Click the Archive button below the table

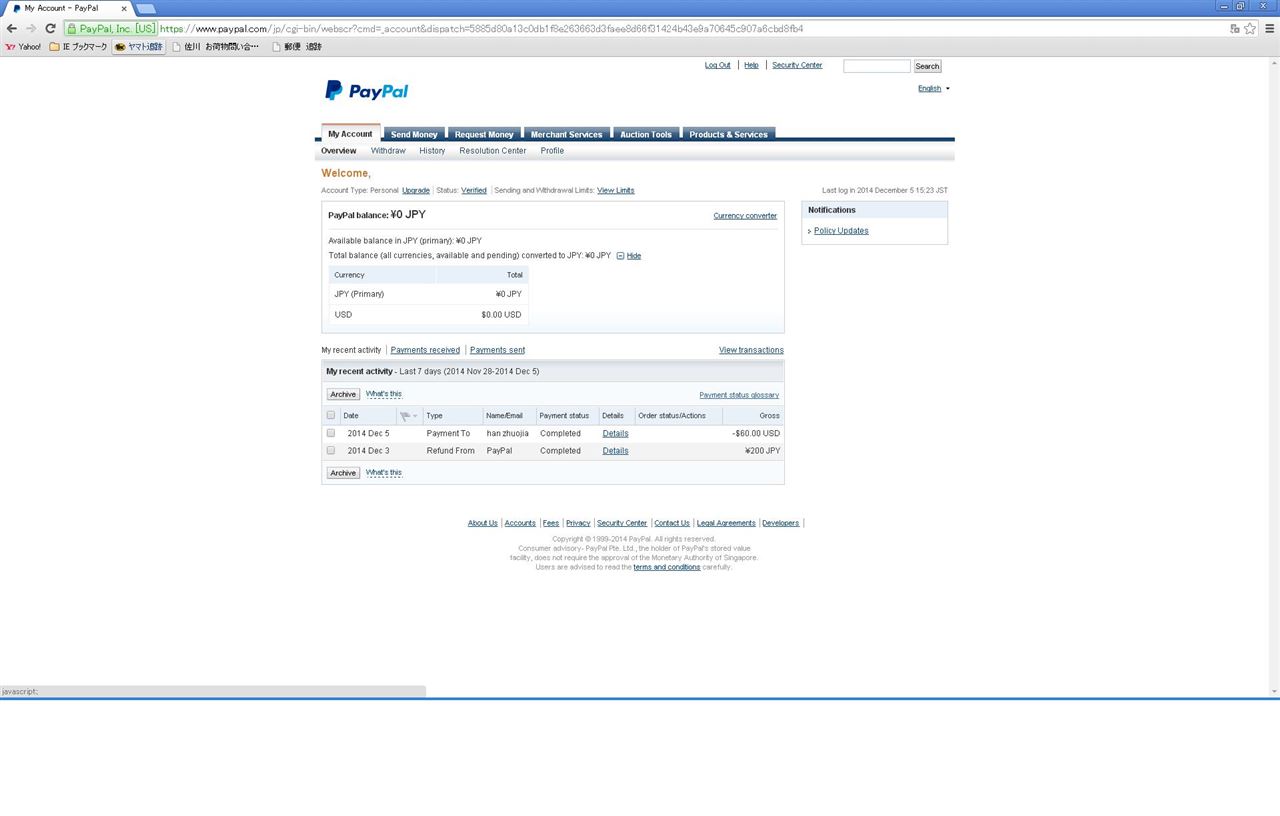tap(343, 473)
